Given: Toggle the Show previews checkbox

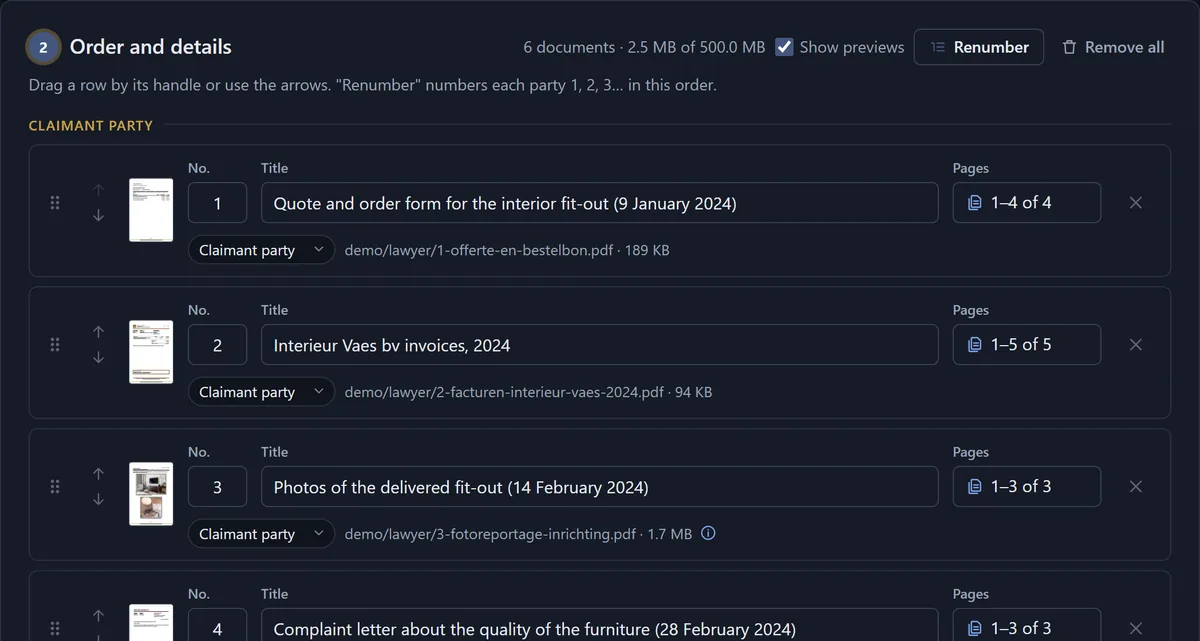Looking at the screenshot, I should pos(784,47).
